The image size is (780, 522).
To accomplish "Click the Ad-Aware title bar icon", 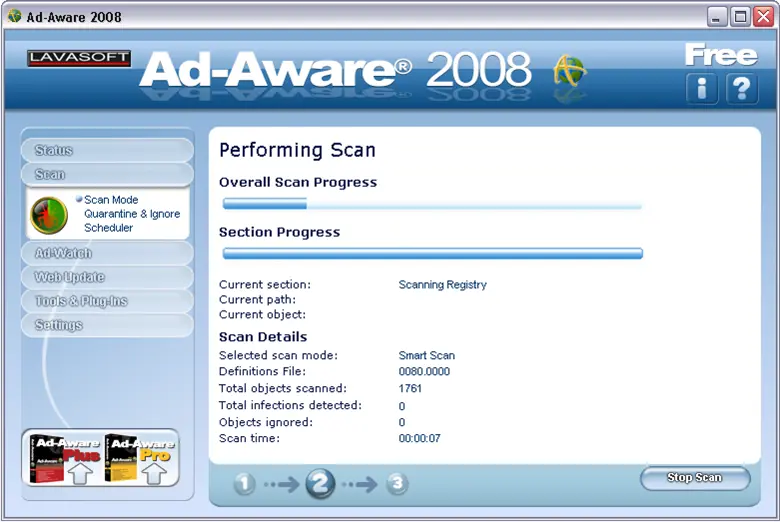I will tap(14, 16).
